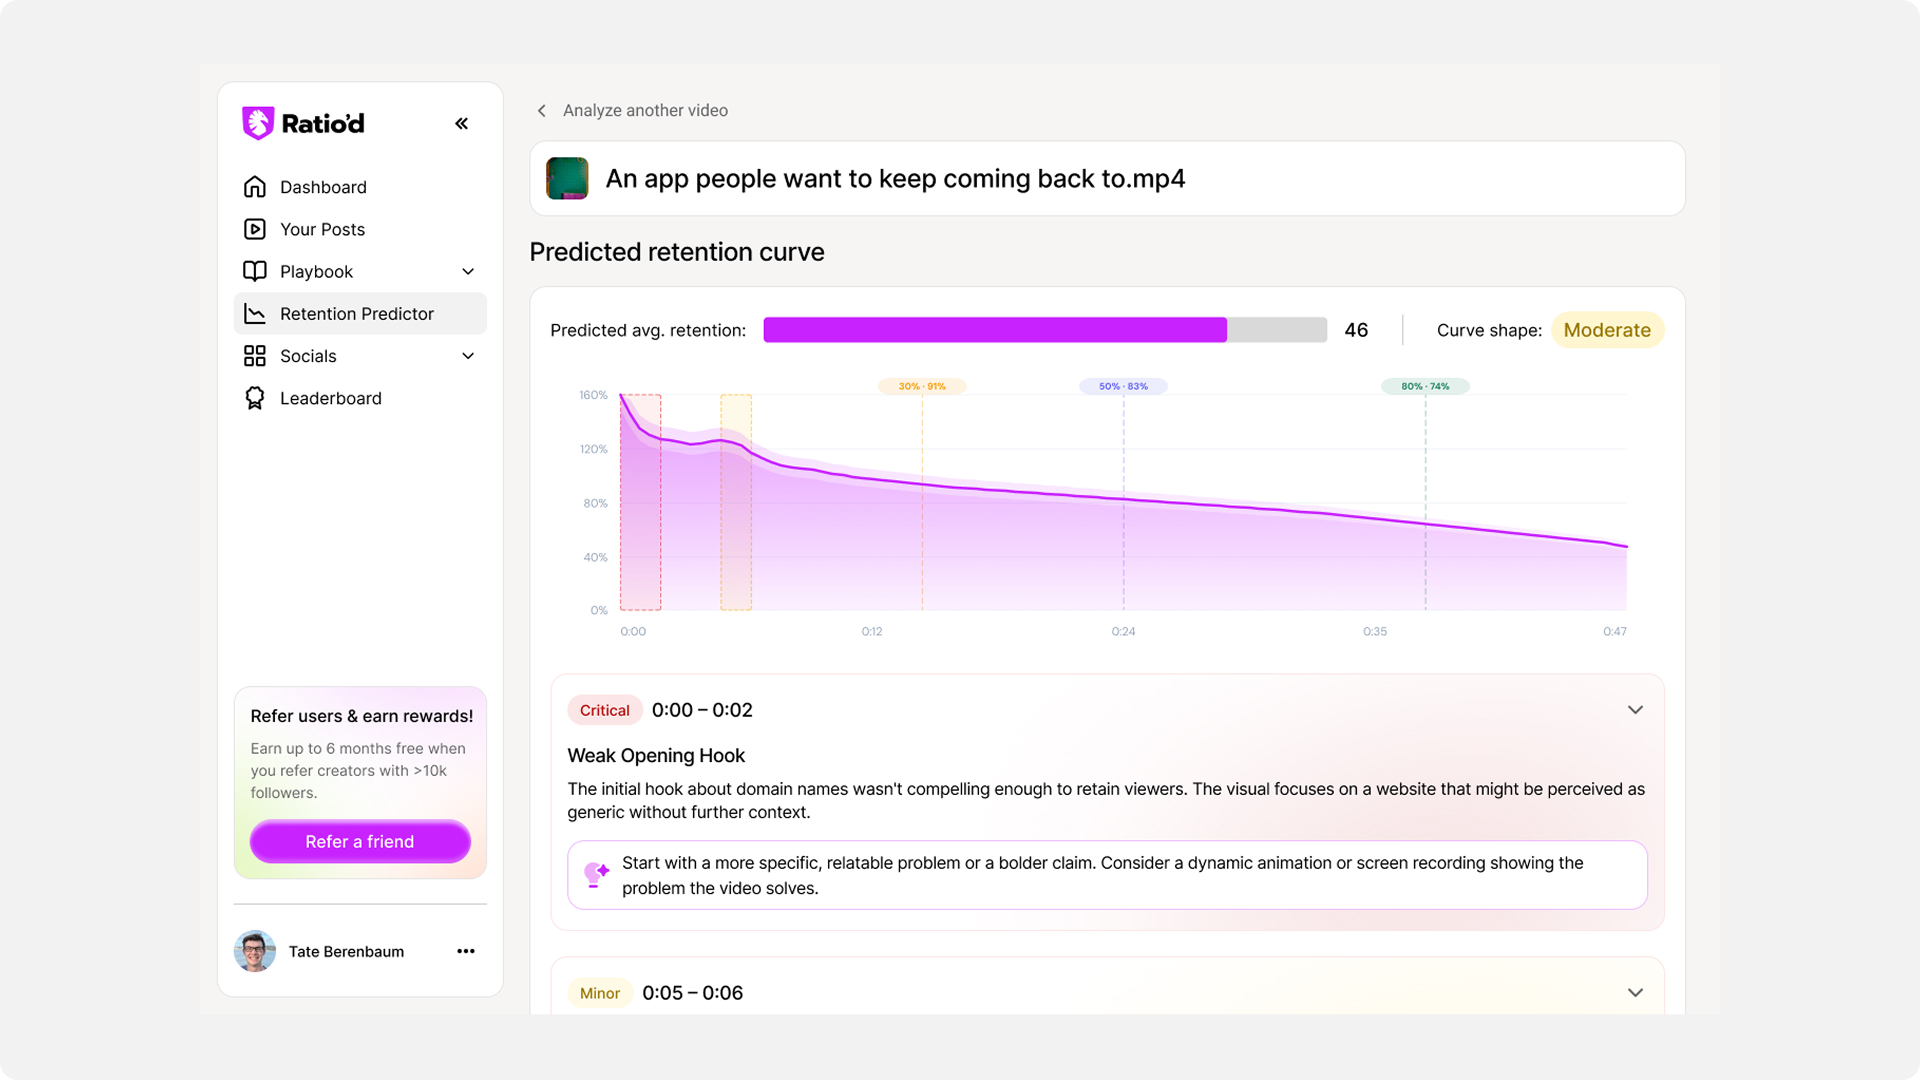Image resolution: width=1920 pixels, height=1080 pixels.
Task: Collapse the Critical 0:00–0:02 issue card
Action: pos(1635,710)
